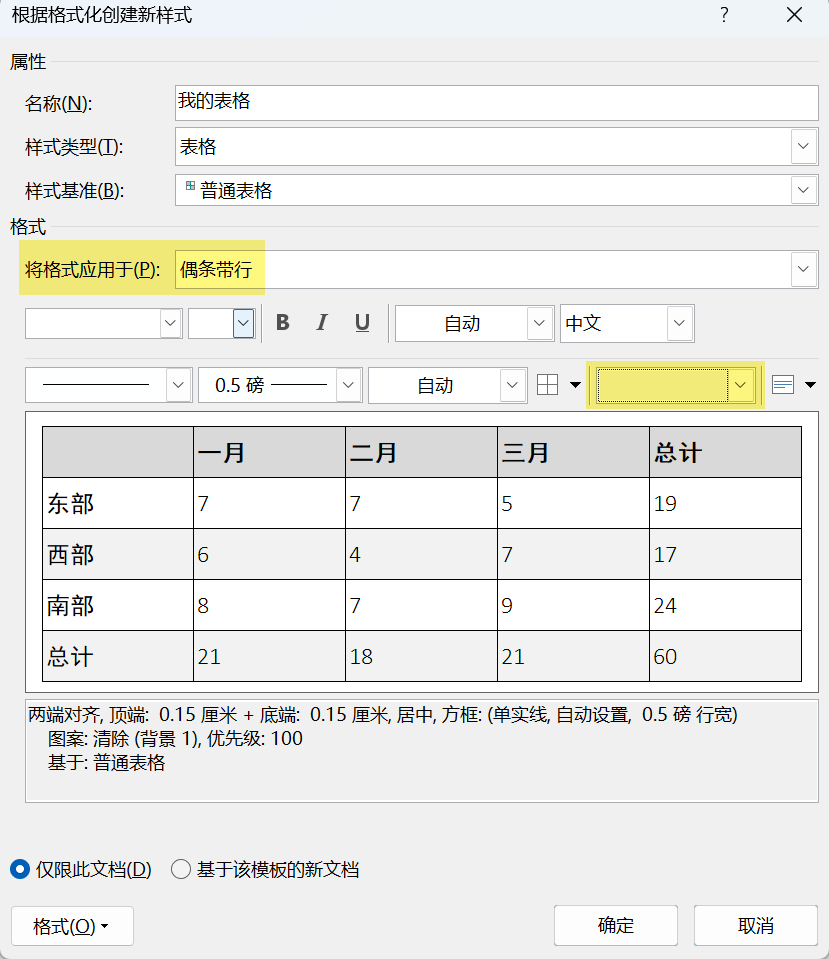The width and height of the screenshot is (829, 959).
Task: Open 格式(O) menu button
Action: [x=72, y=926]
